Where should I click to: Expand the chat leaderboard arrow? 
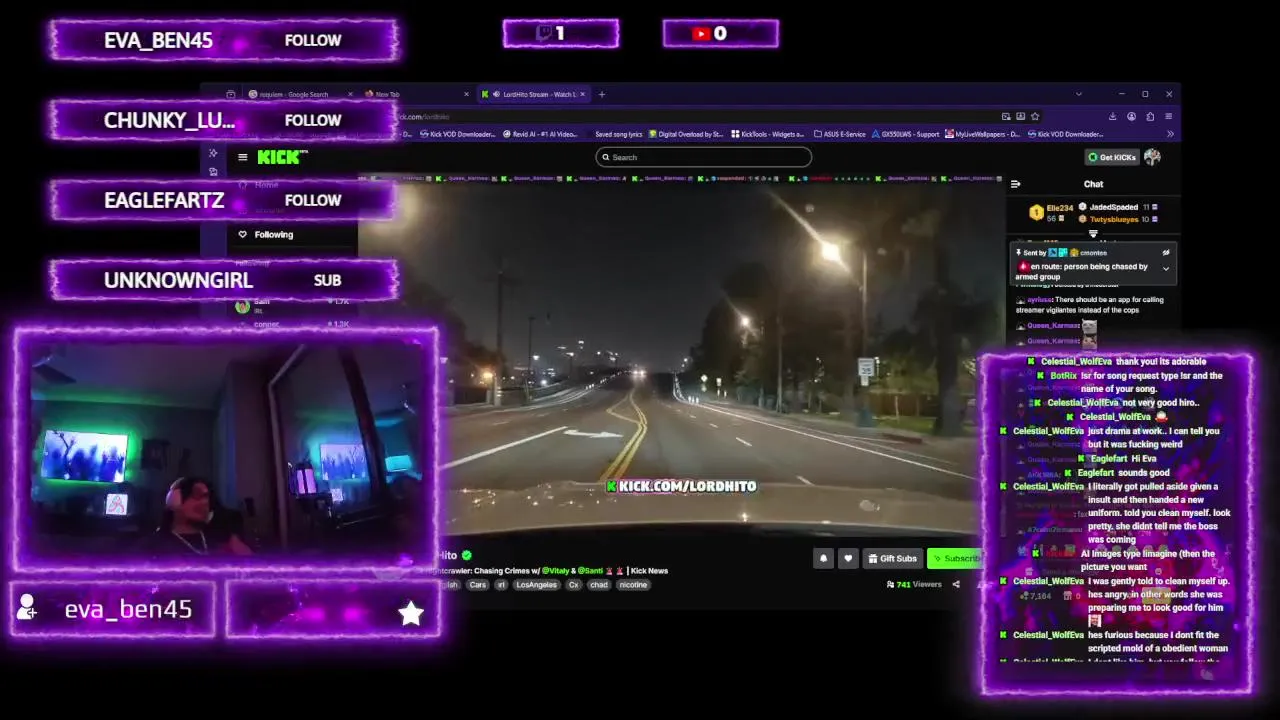1093,234
